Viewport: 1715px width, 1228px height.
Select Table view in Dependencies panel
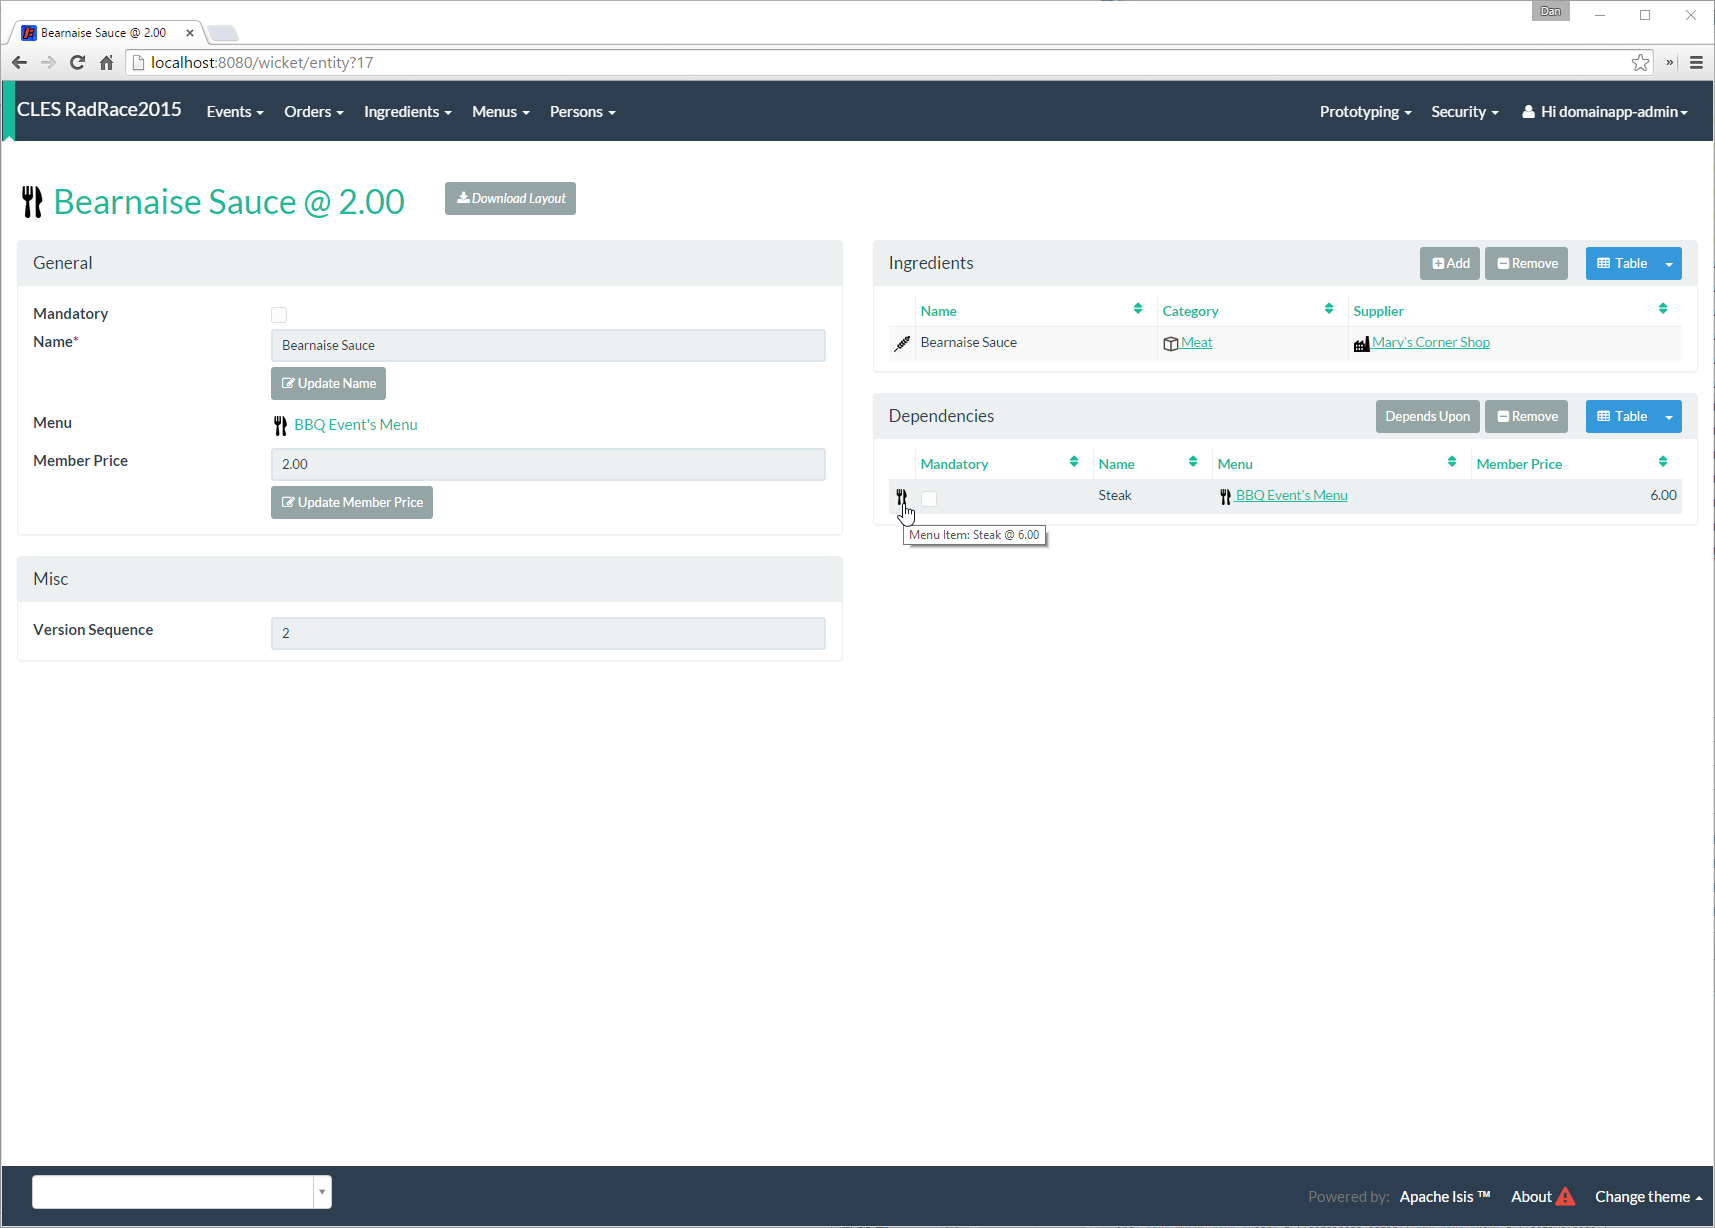(x=1622, y=417)
